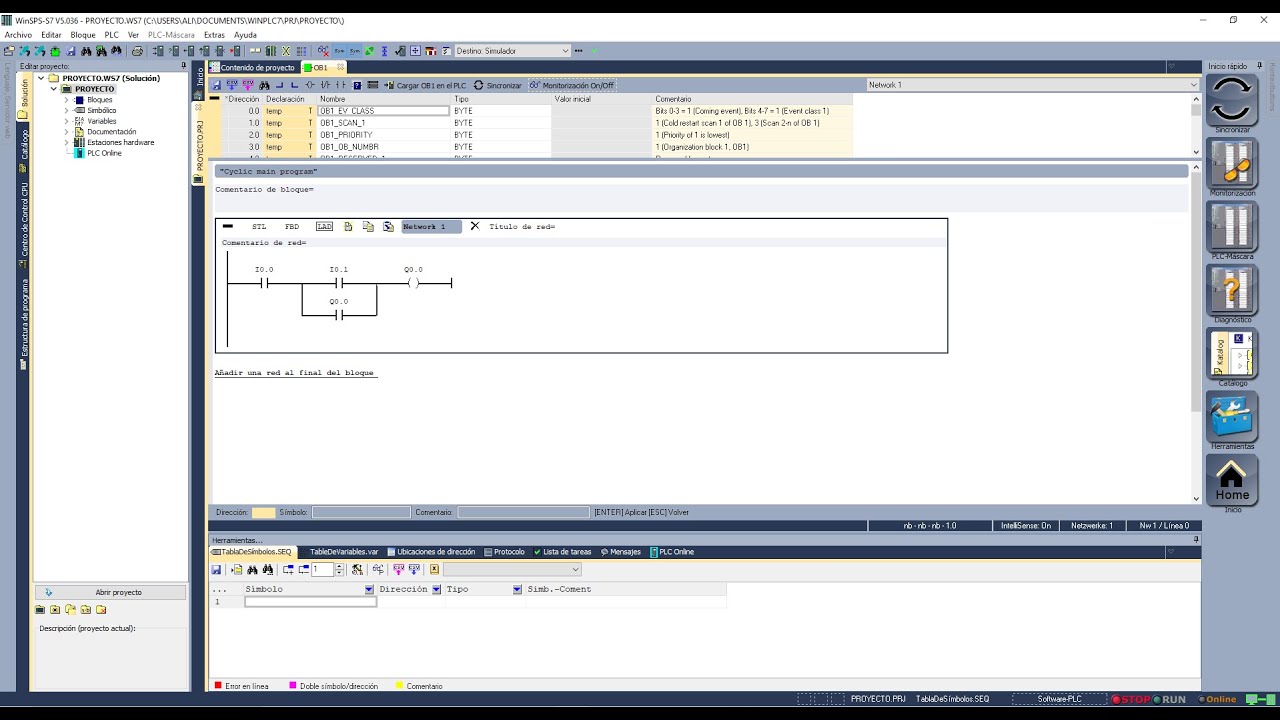The image size is (1280, 720).
Task: Switch network view to STL
Action: (x=259, y=227)
